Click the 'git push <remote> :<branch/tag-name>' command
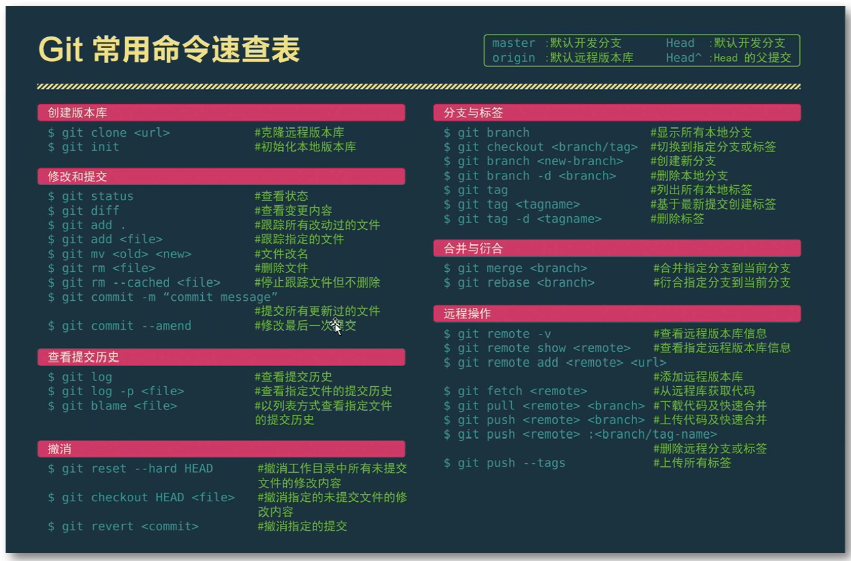 pos(580,435)
